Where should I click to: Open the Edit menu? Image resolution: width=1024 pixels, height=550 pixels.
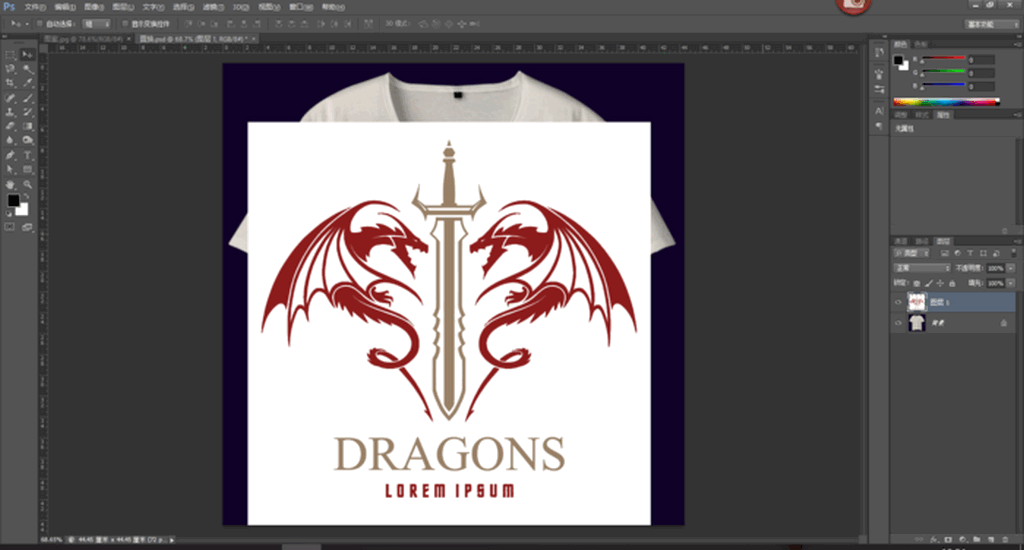65,7
